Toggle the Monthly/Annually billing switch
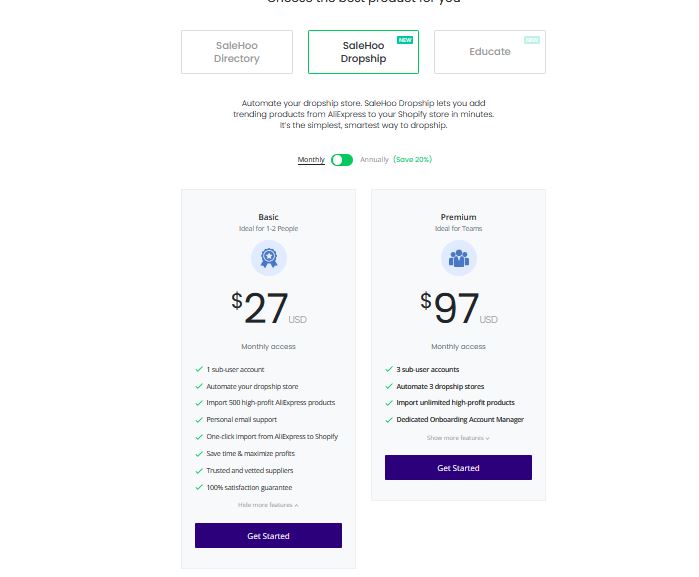This screenshot has width=699, height=577. coord(342,160)
